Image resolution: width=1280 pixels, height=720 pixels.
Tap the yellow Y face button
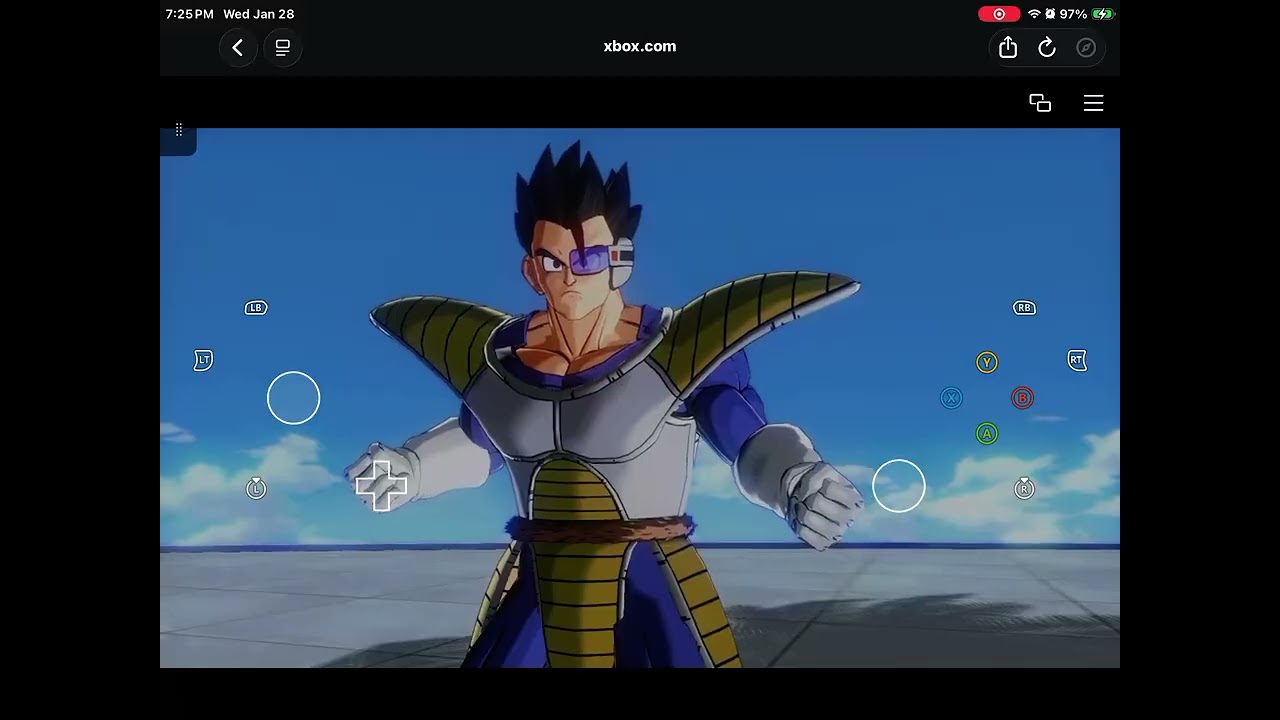987,362
